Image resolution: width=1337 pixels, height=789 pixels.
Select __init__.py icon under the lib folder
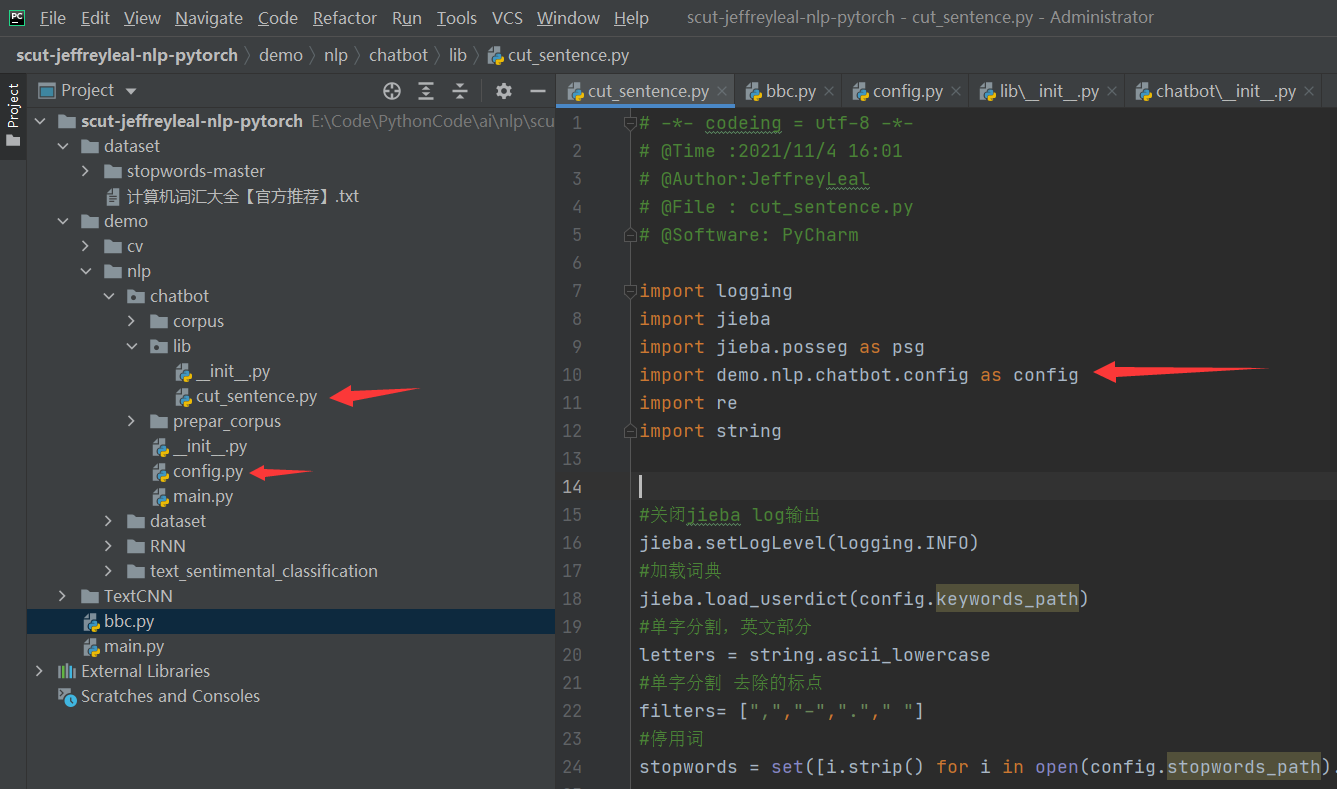click(x=183, y=372)
